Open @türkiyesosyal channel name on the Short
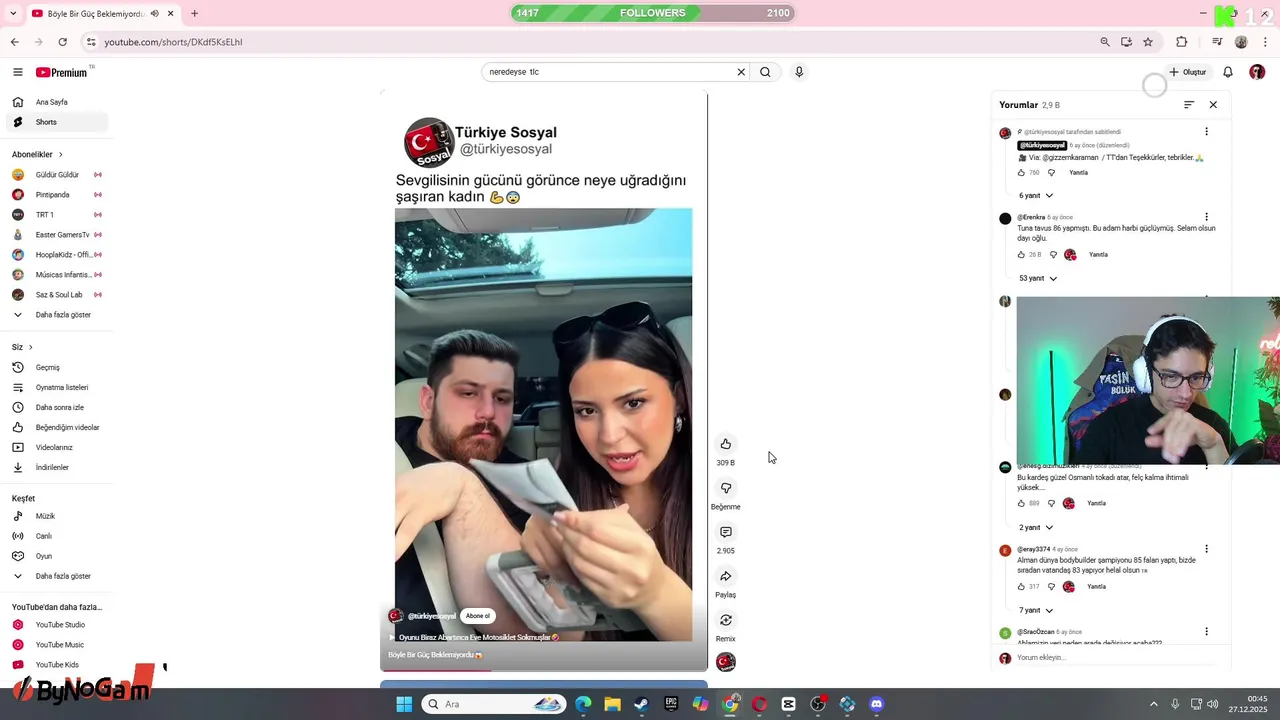The image size is (1280, 720). coord(431,616)
